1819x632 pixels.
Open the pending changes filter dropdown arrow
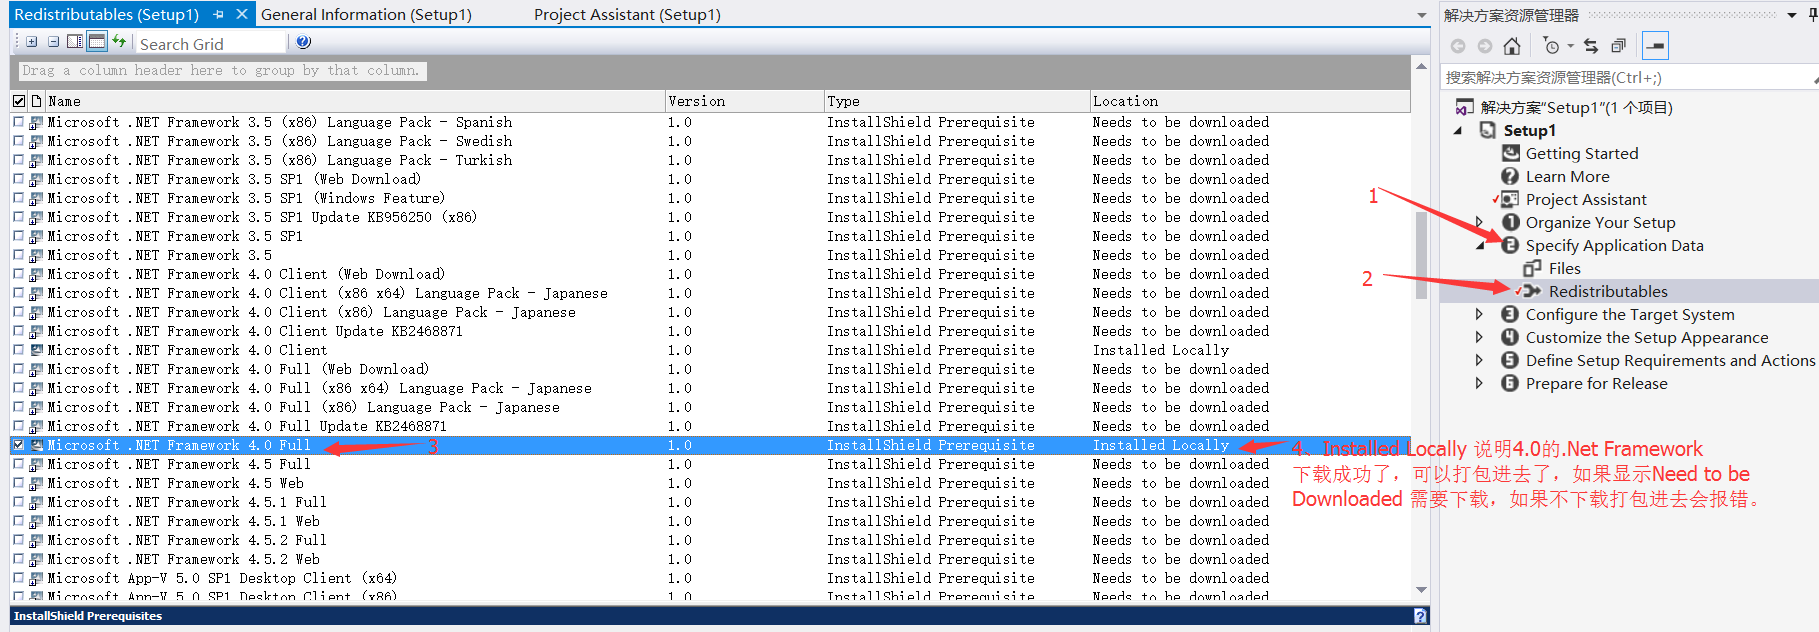pos(1570,46)
